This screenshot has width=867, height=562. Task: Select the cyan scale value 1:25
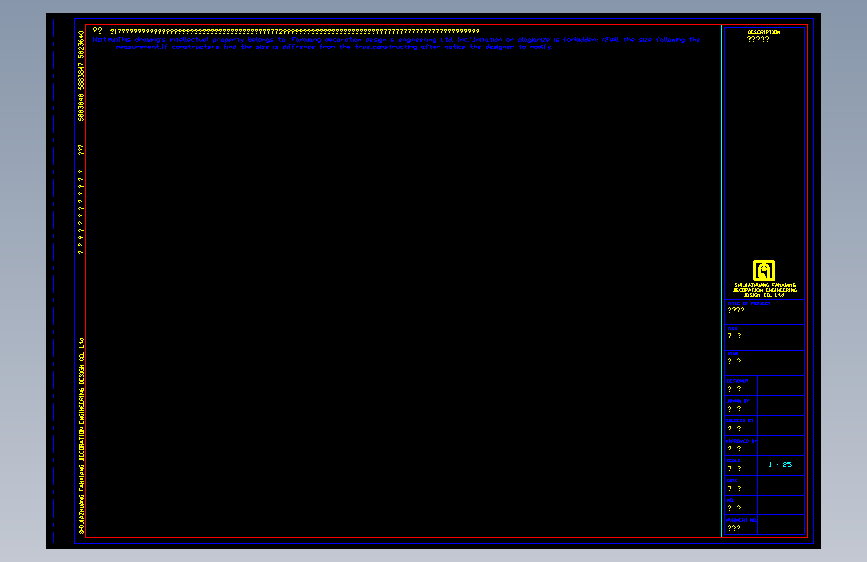point(780,465)
